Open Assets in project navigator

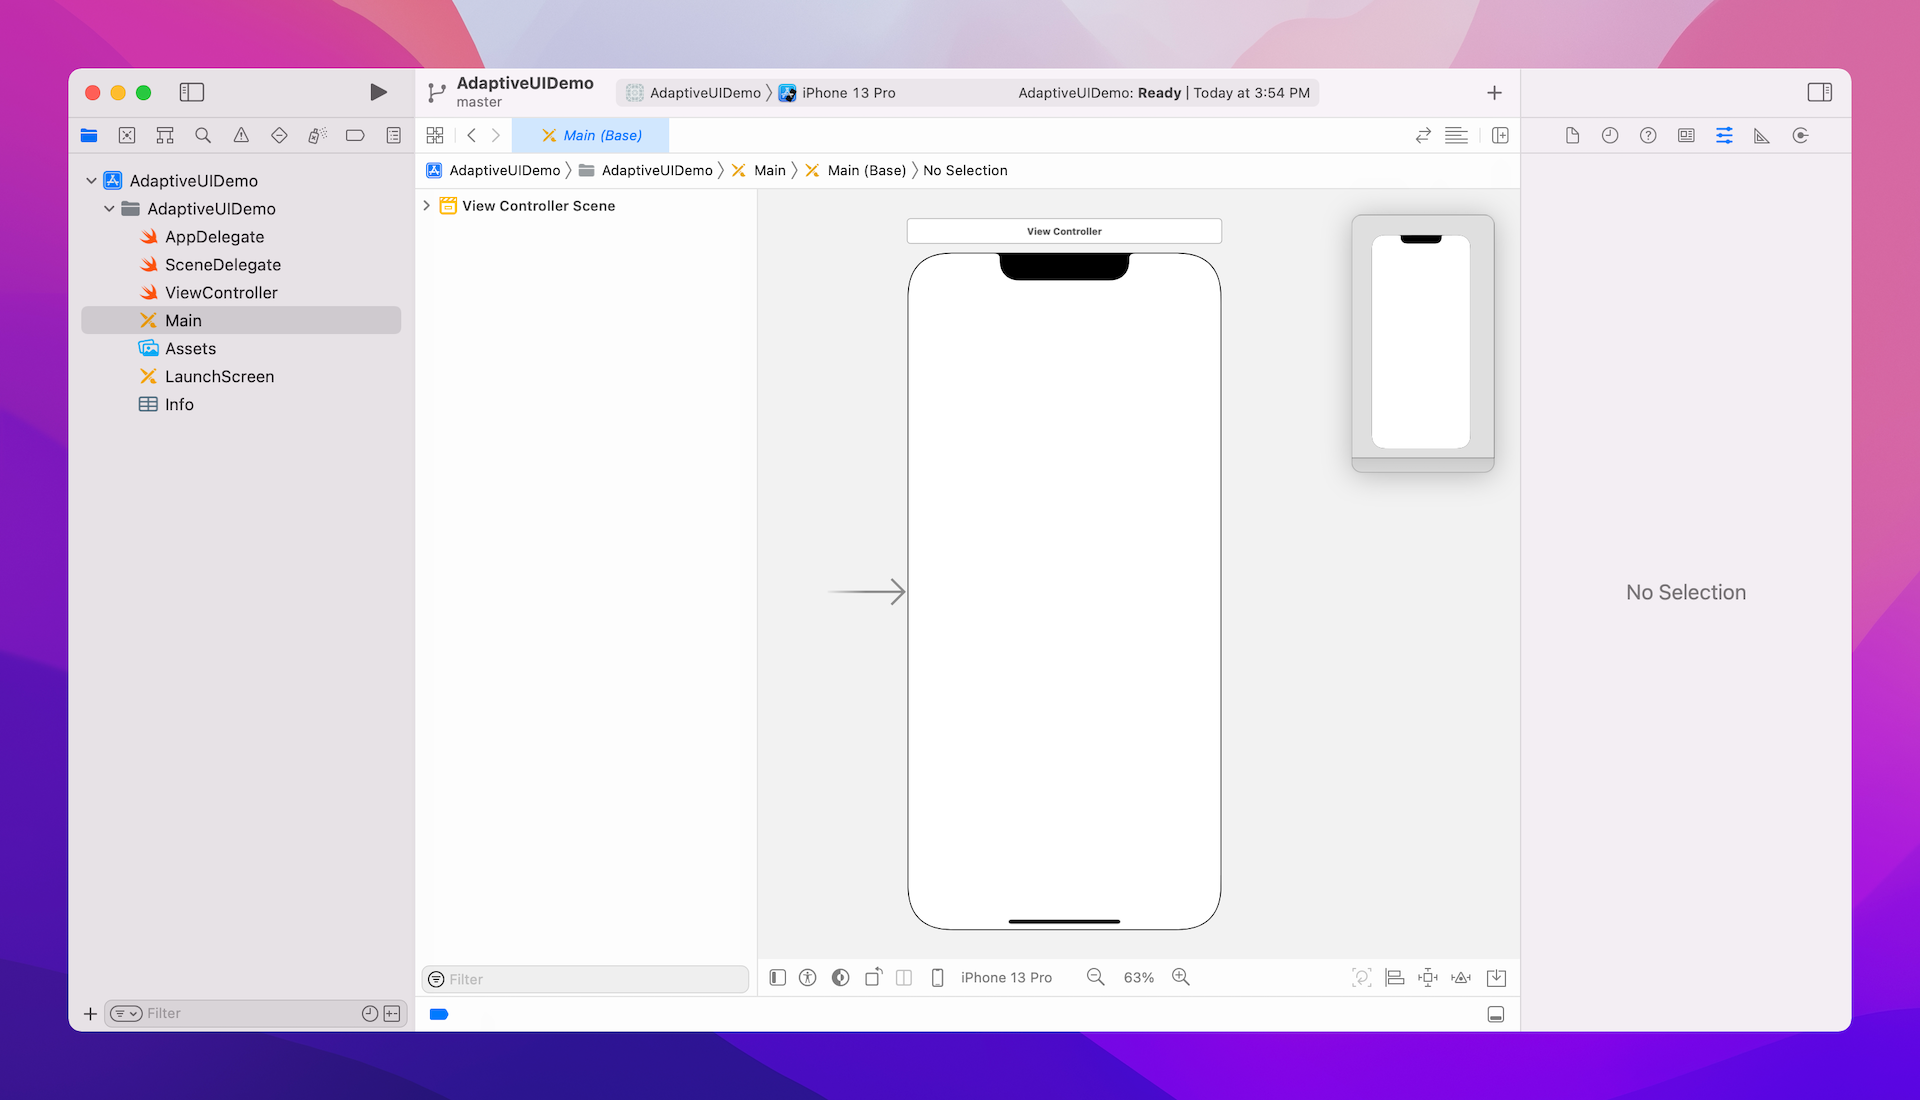(190, 349)
